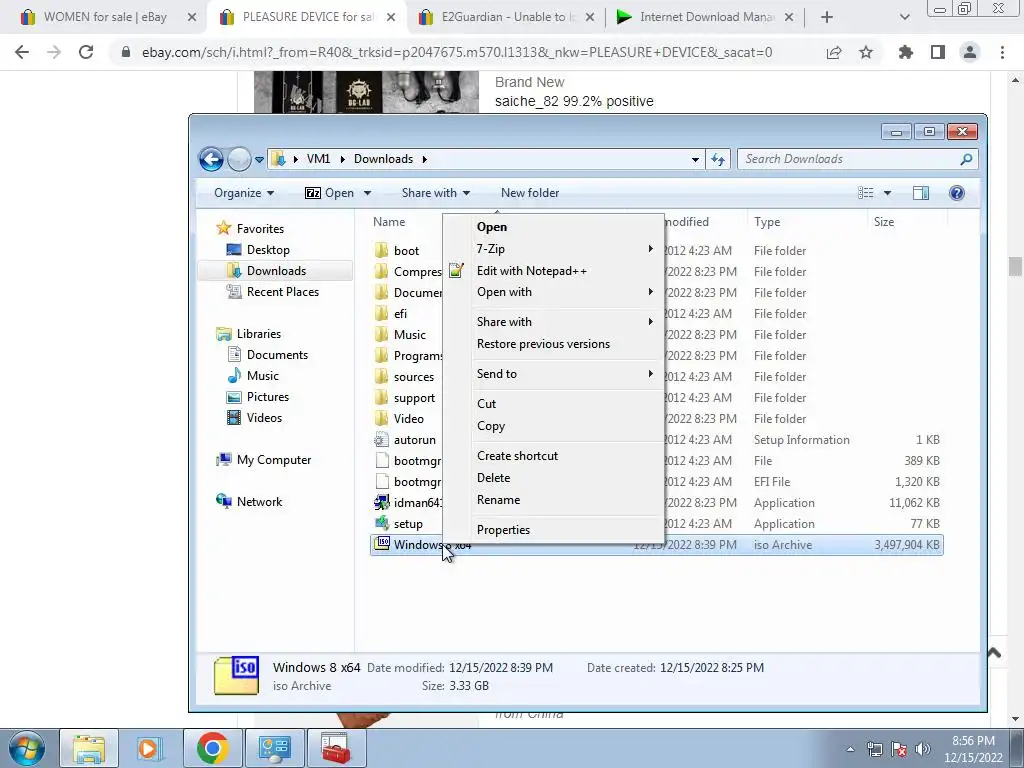Choose Edit with Notepad++ entry
Image resolution: width=1024 pixels, height=768 pixels.
pos(554,270)
